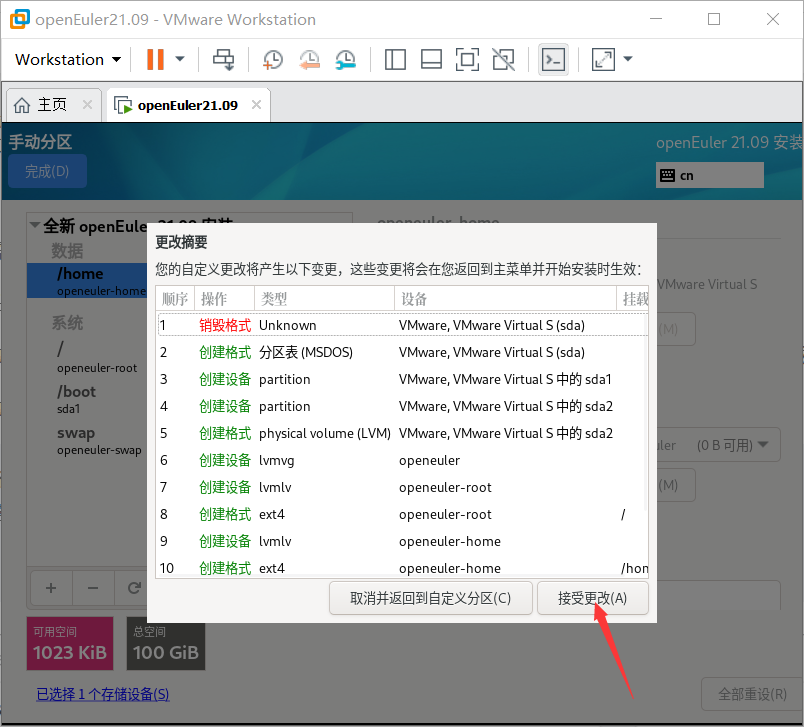Viewport: 804px width, 727px height.
Task: Show the console view
Action: [x=553, y=59]
